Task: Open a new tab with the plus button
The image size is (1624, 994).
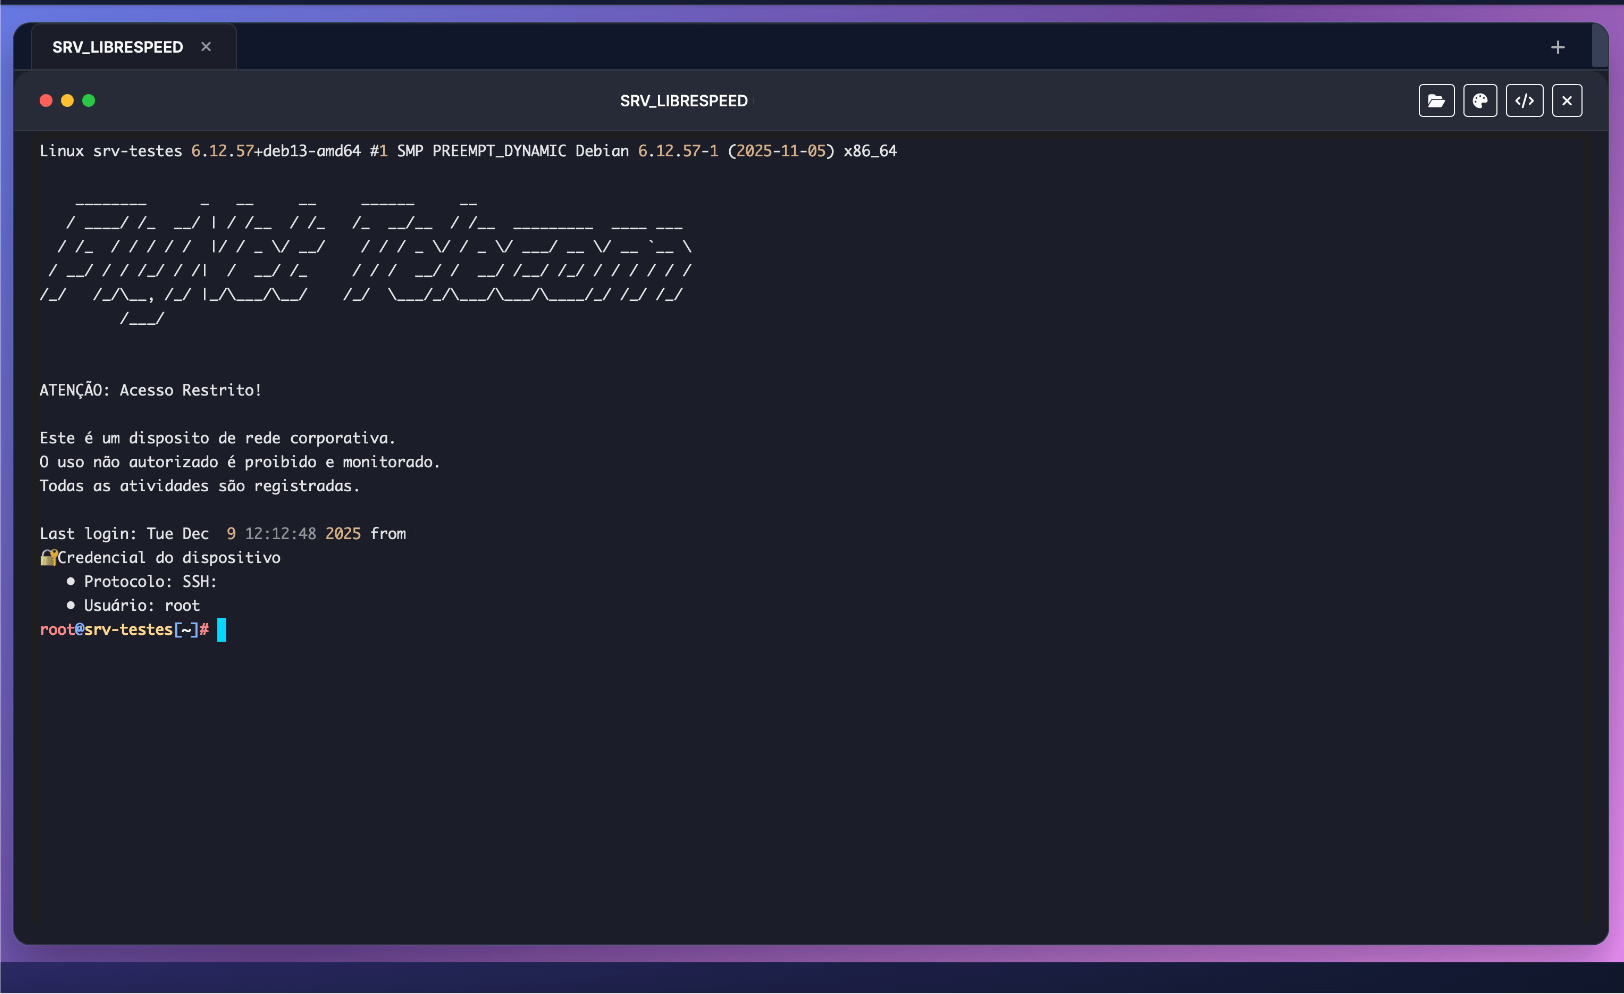Action: (1557, 46)
